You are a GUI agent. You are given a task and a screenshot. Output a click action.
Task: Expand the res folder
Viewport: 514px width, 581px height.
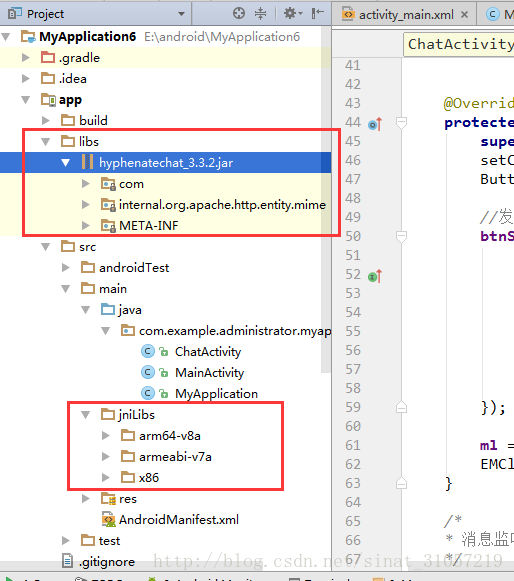[x=86, y=499]
